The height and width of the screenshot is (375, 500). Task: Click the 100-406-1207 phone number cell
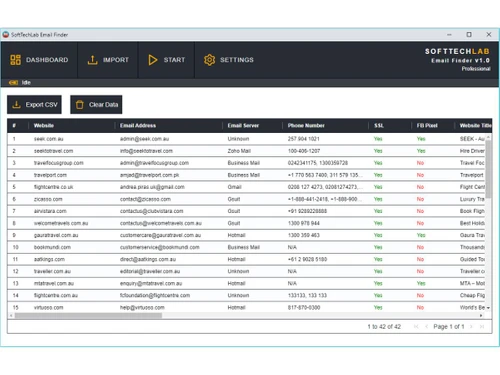click(x=304, y=151)
